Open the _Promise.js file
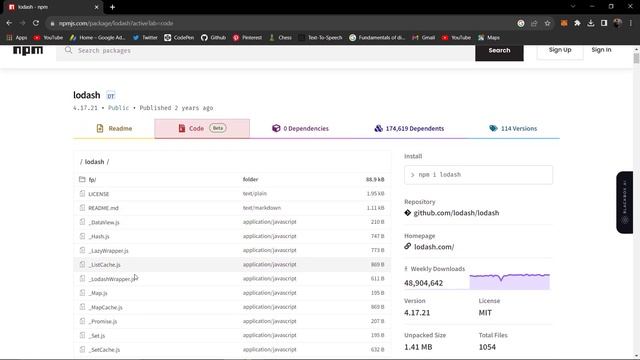This screenshot has width=640, height=360. (102, 321)
